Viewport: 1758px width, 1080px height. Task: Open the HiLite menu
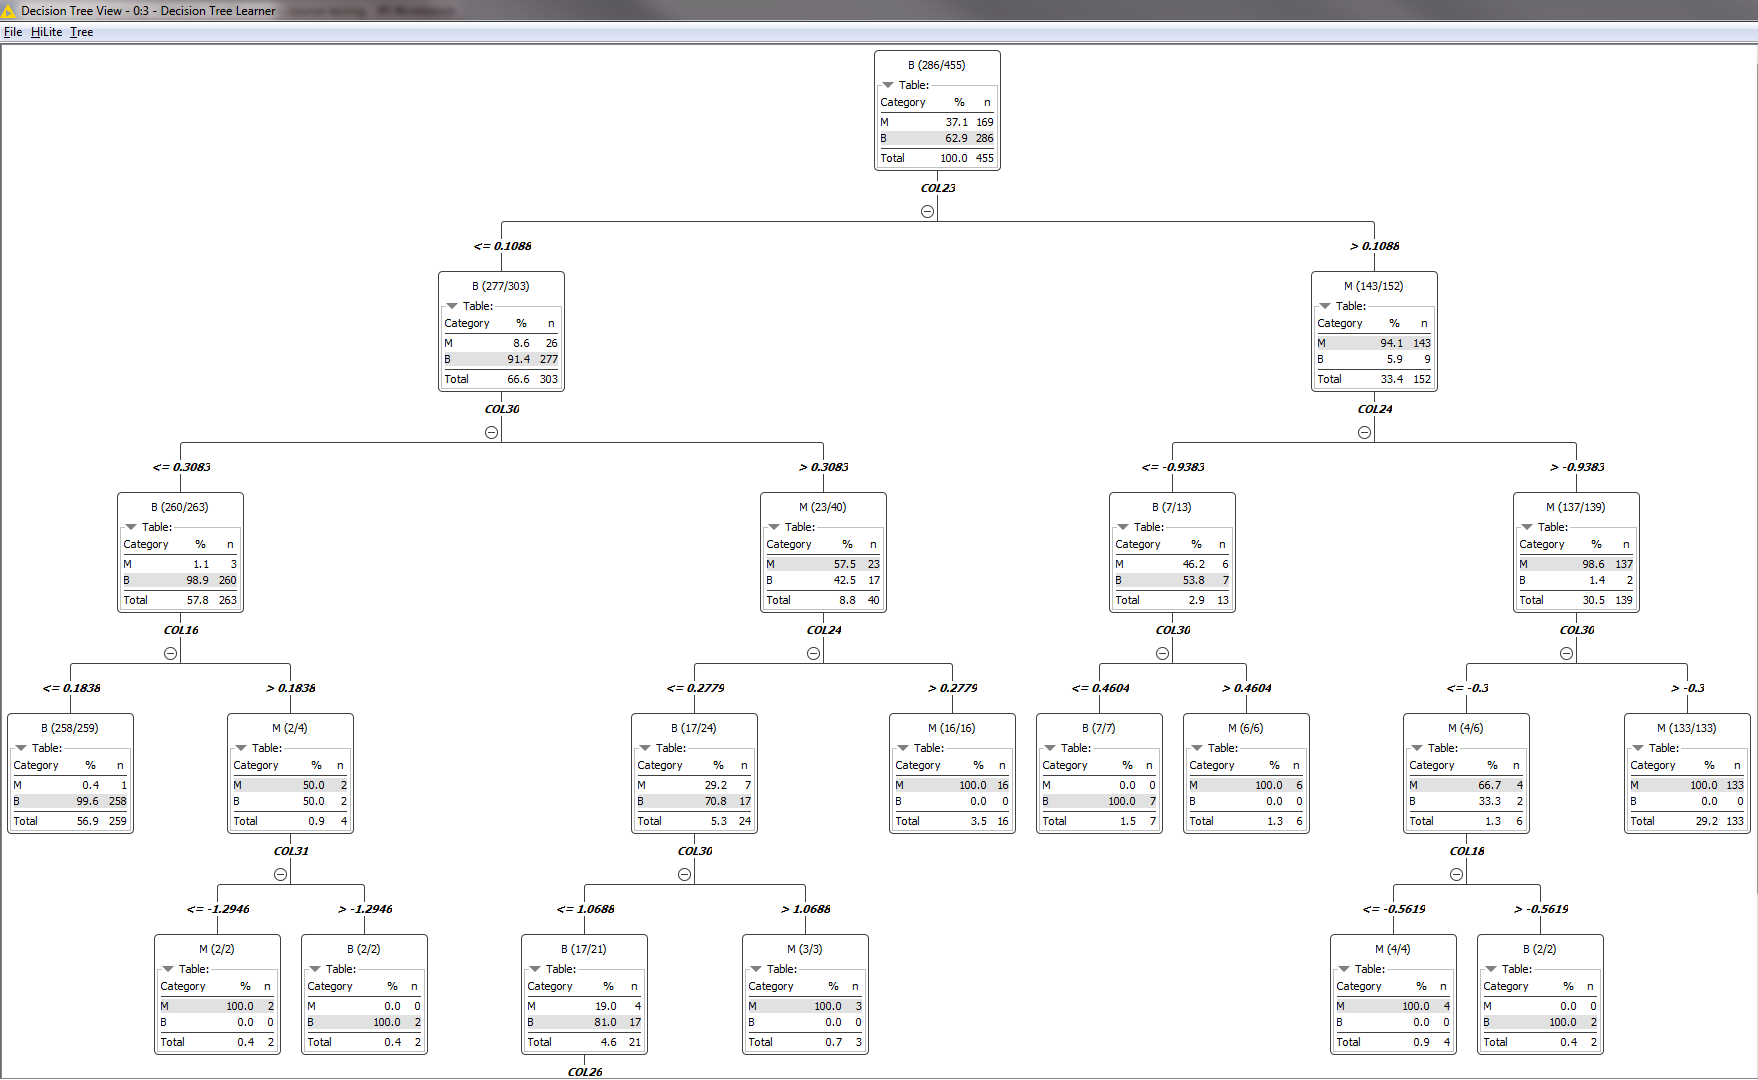point(46,32)
